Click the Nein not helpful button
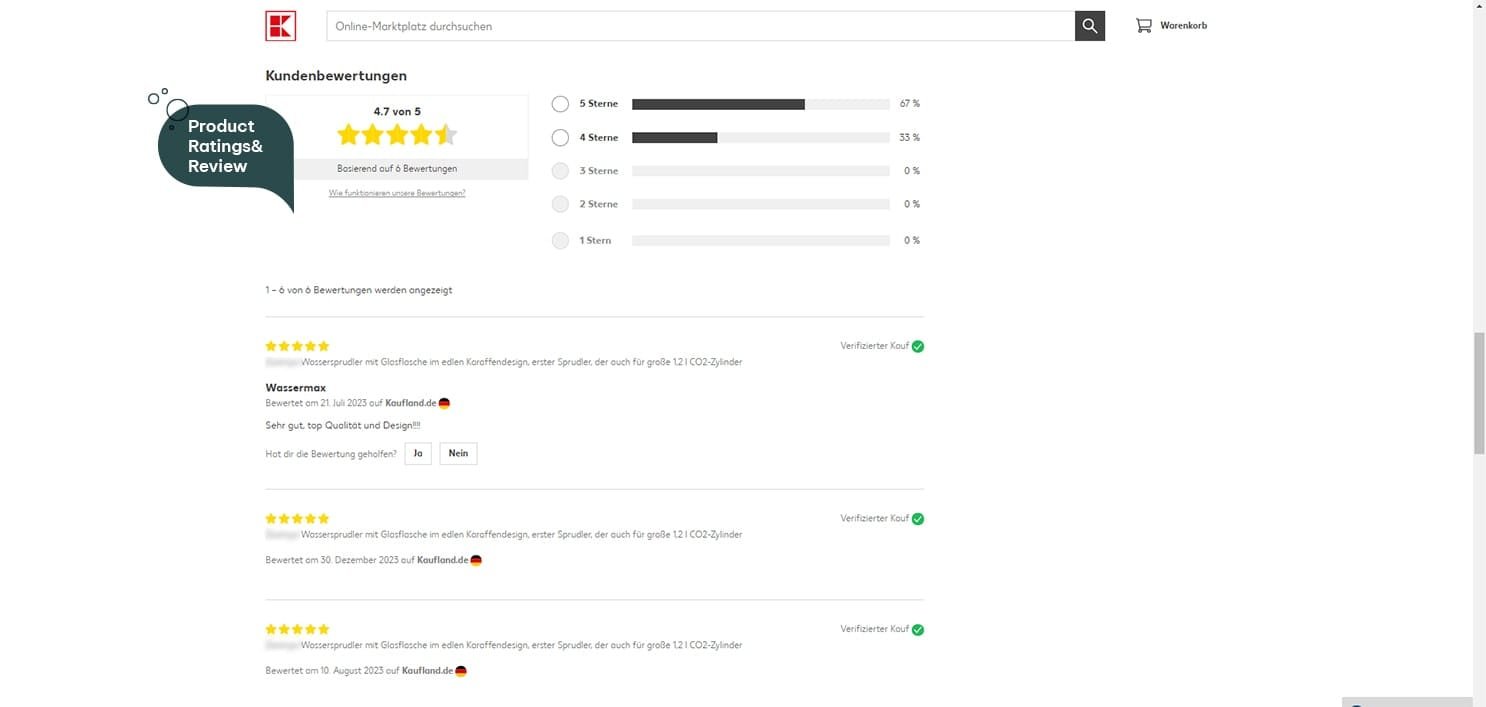The image size is (1486, 707). (458, 454)
